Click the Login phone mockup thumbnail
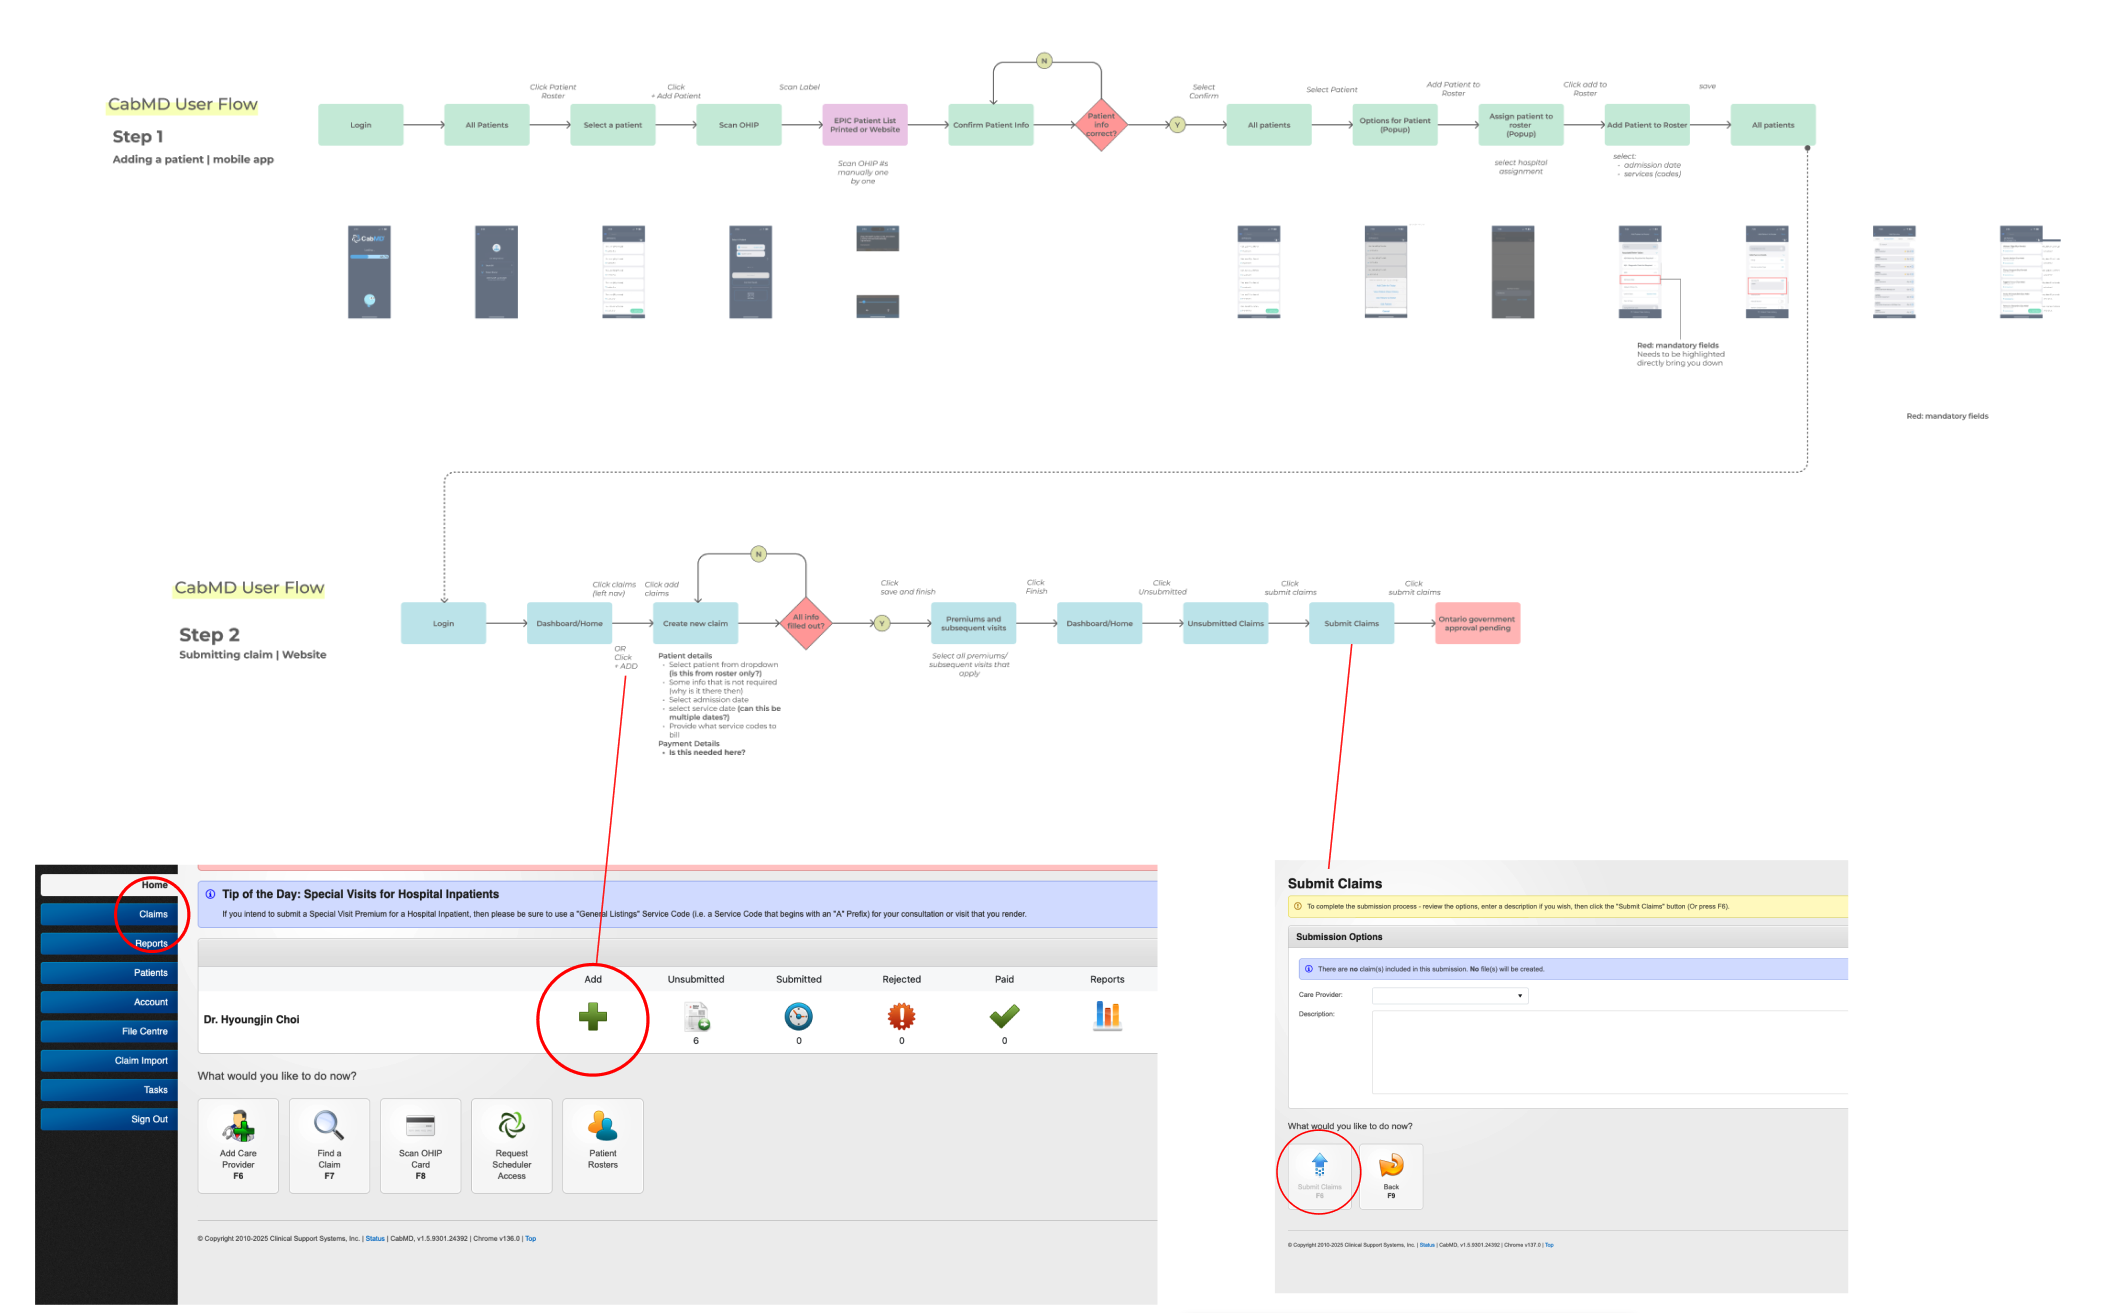The height and width of the screenshot is (1313, 2113). [x=369, y=272]
